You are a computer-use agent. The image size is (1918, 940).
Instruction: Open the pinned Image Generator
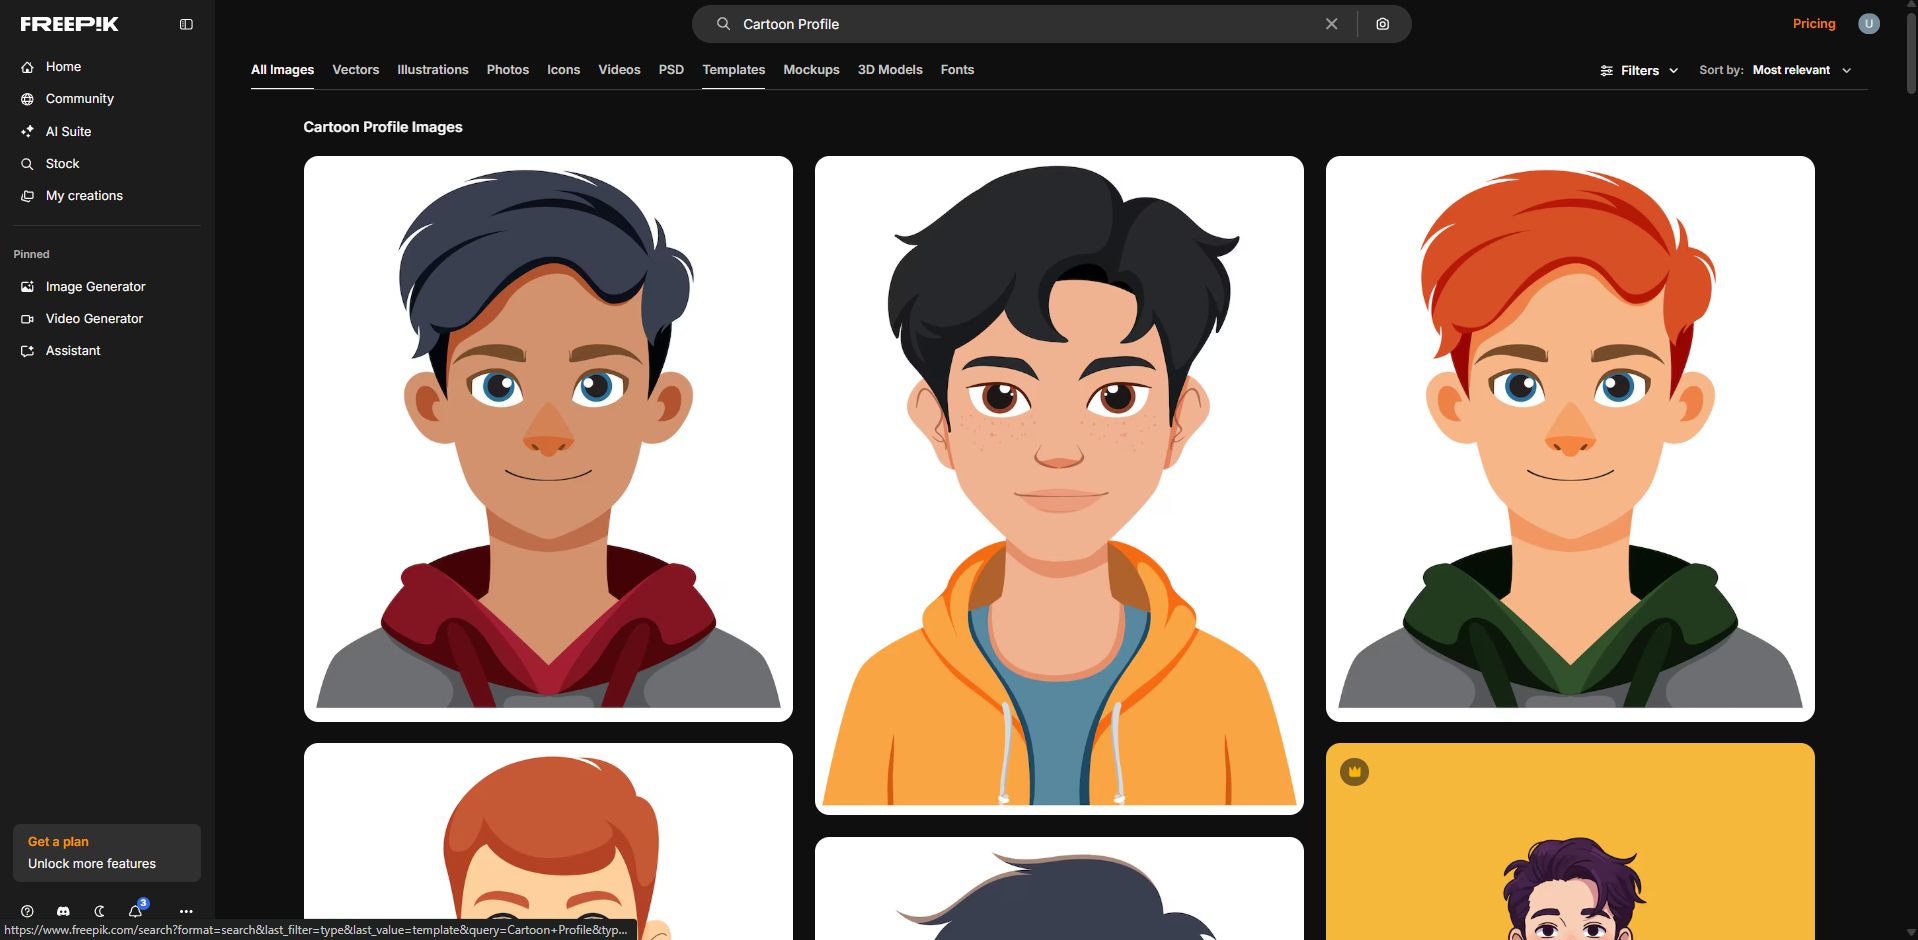tap(94, 287)
